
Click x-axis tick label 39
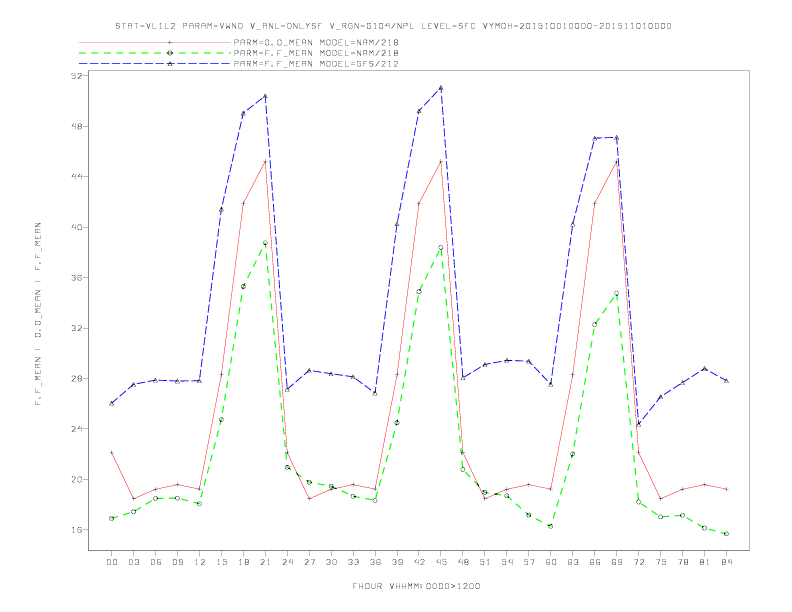[x=397, y=562]
